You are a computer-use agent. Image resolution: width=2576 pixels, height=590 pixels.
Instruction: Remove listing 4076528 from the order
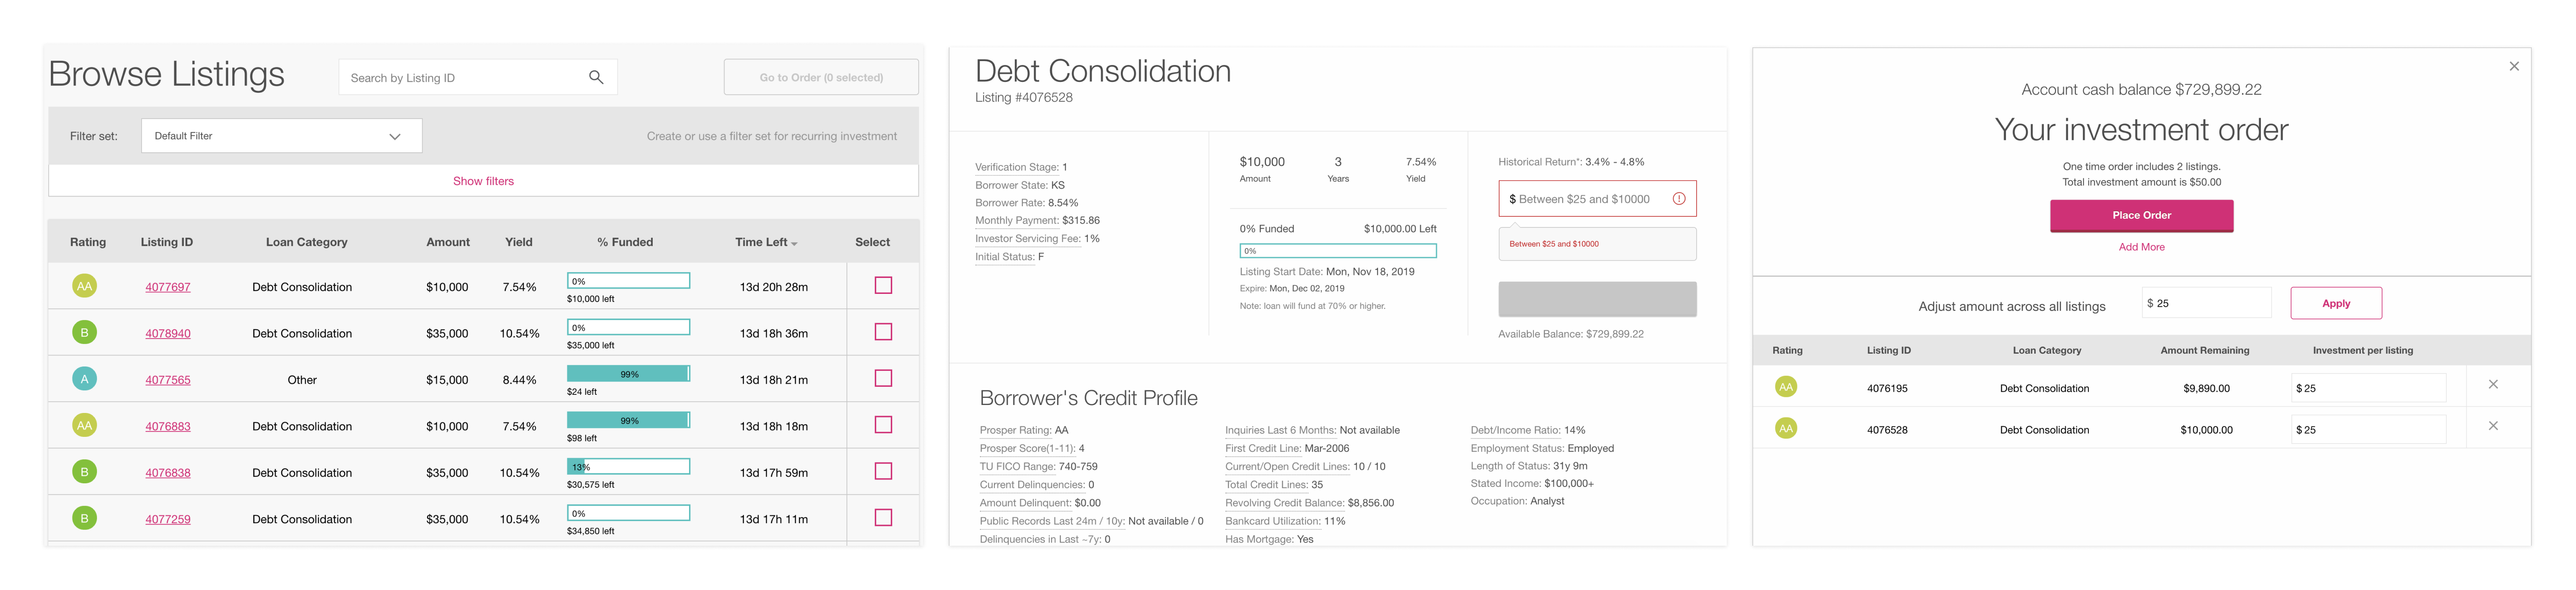pyautogui.click(x=2493, y=426)
